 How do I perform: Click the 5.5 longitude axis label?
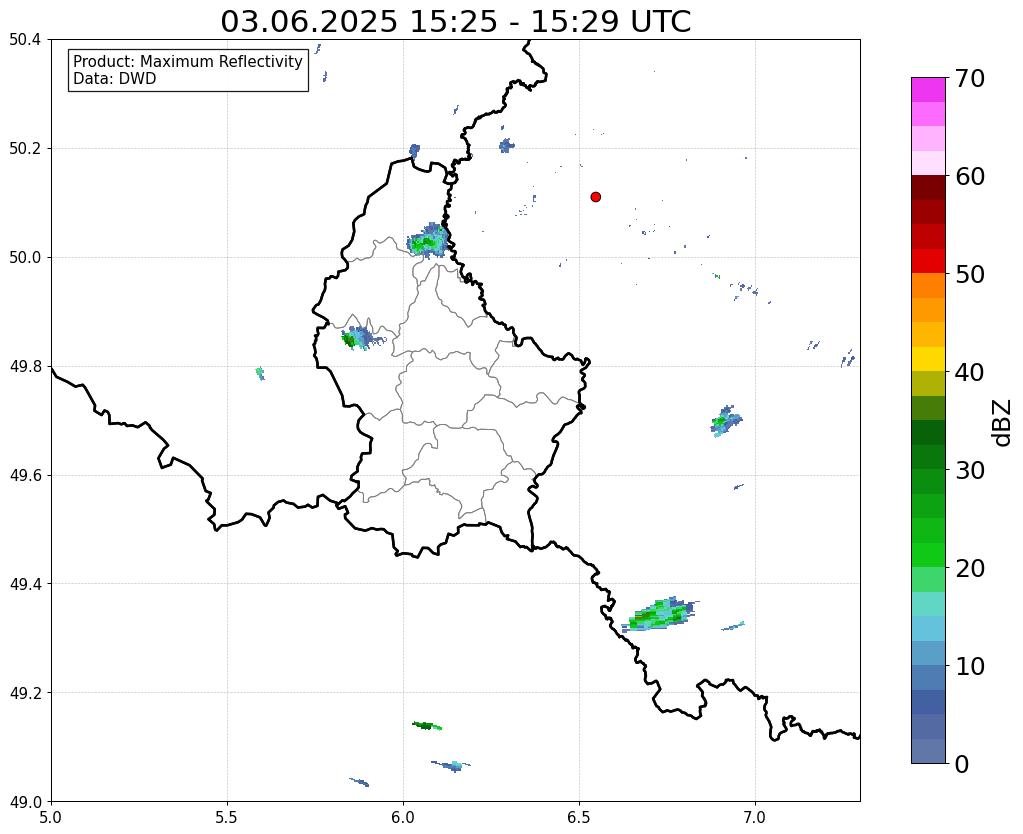pyautogui.click(x=227, y=817)
